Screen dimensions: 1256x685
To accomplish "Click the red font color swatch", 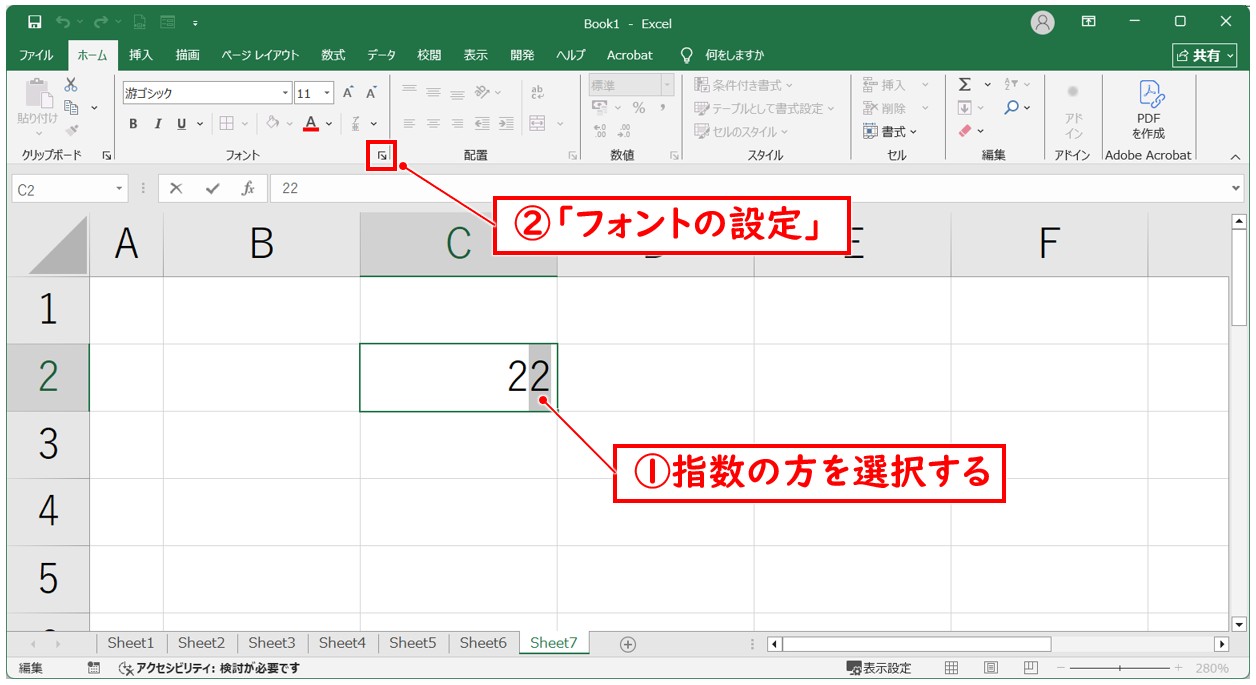I will (x=311, y=124).
